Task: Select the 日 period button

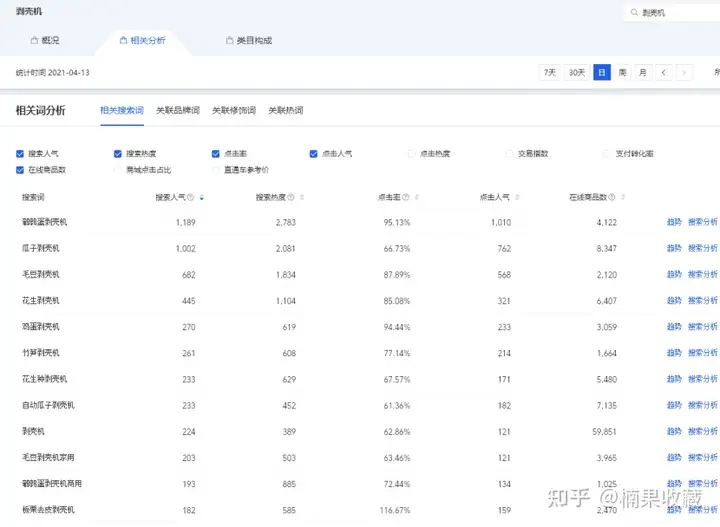Action: pos(602,73)
